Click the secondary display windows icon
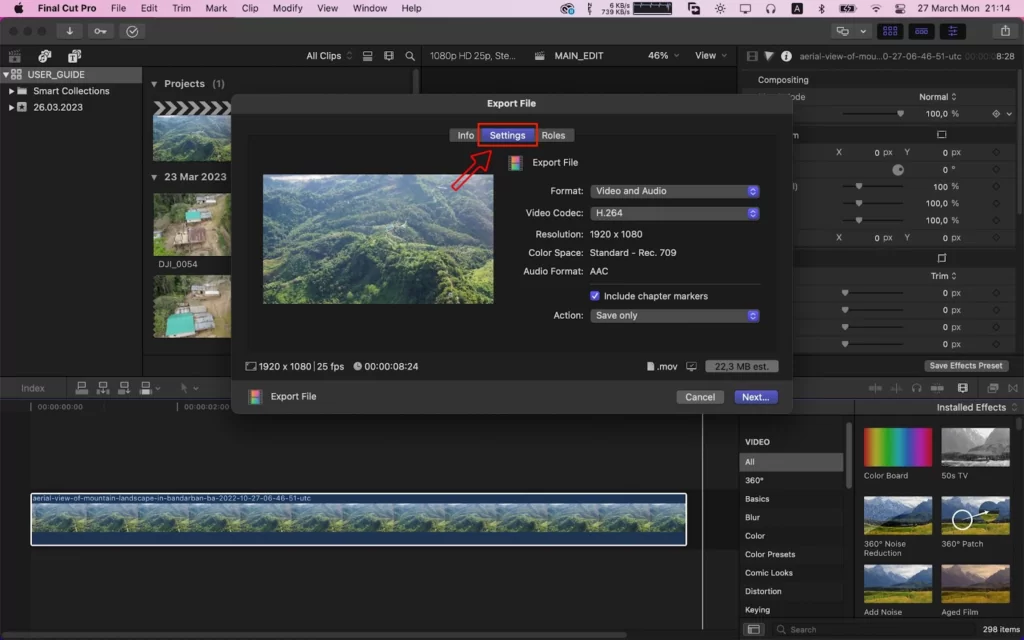This screenshot has height=640, width=1024. coord(842,31)
